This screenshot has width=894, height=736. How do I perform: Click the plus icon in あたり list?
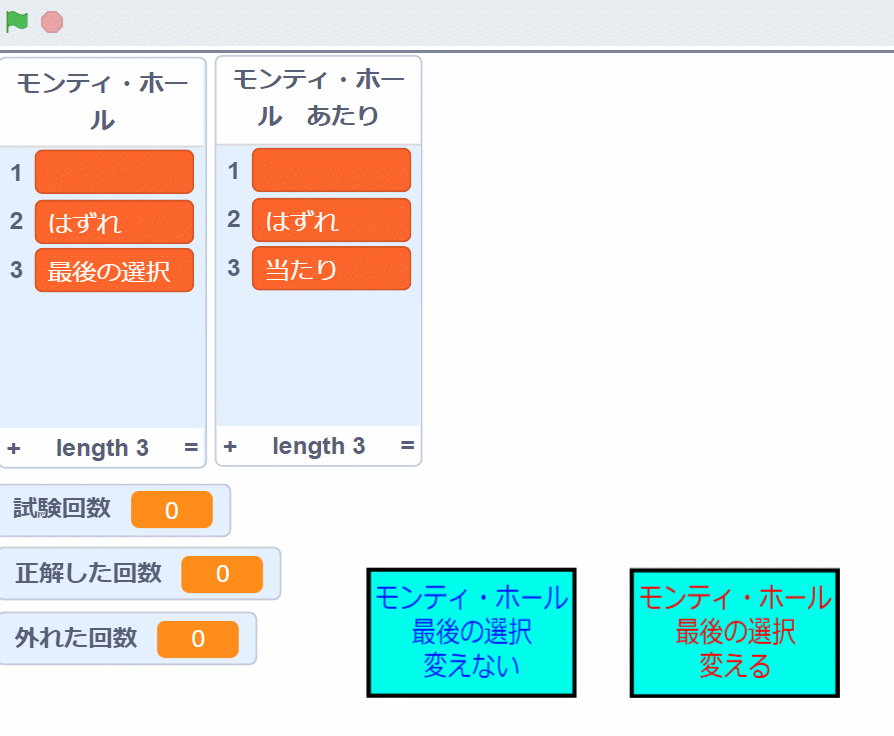click(x=230, y=446)
